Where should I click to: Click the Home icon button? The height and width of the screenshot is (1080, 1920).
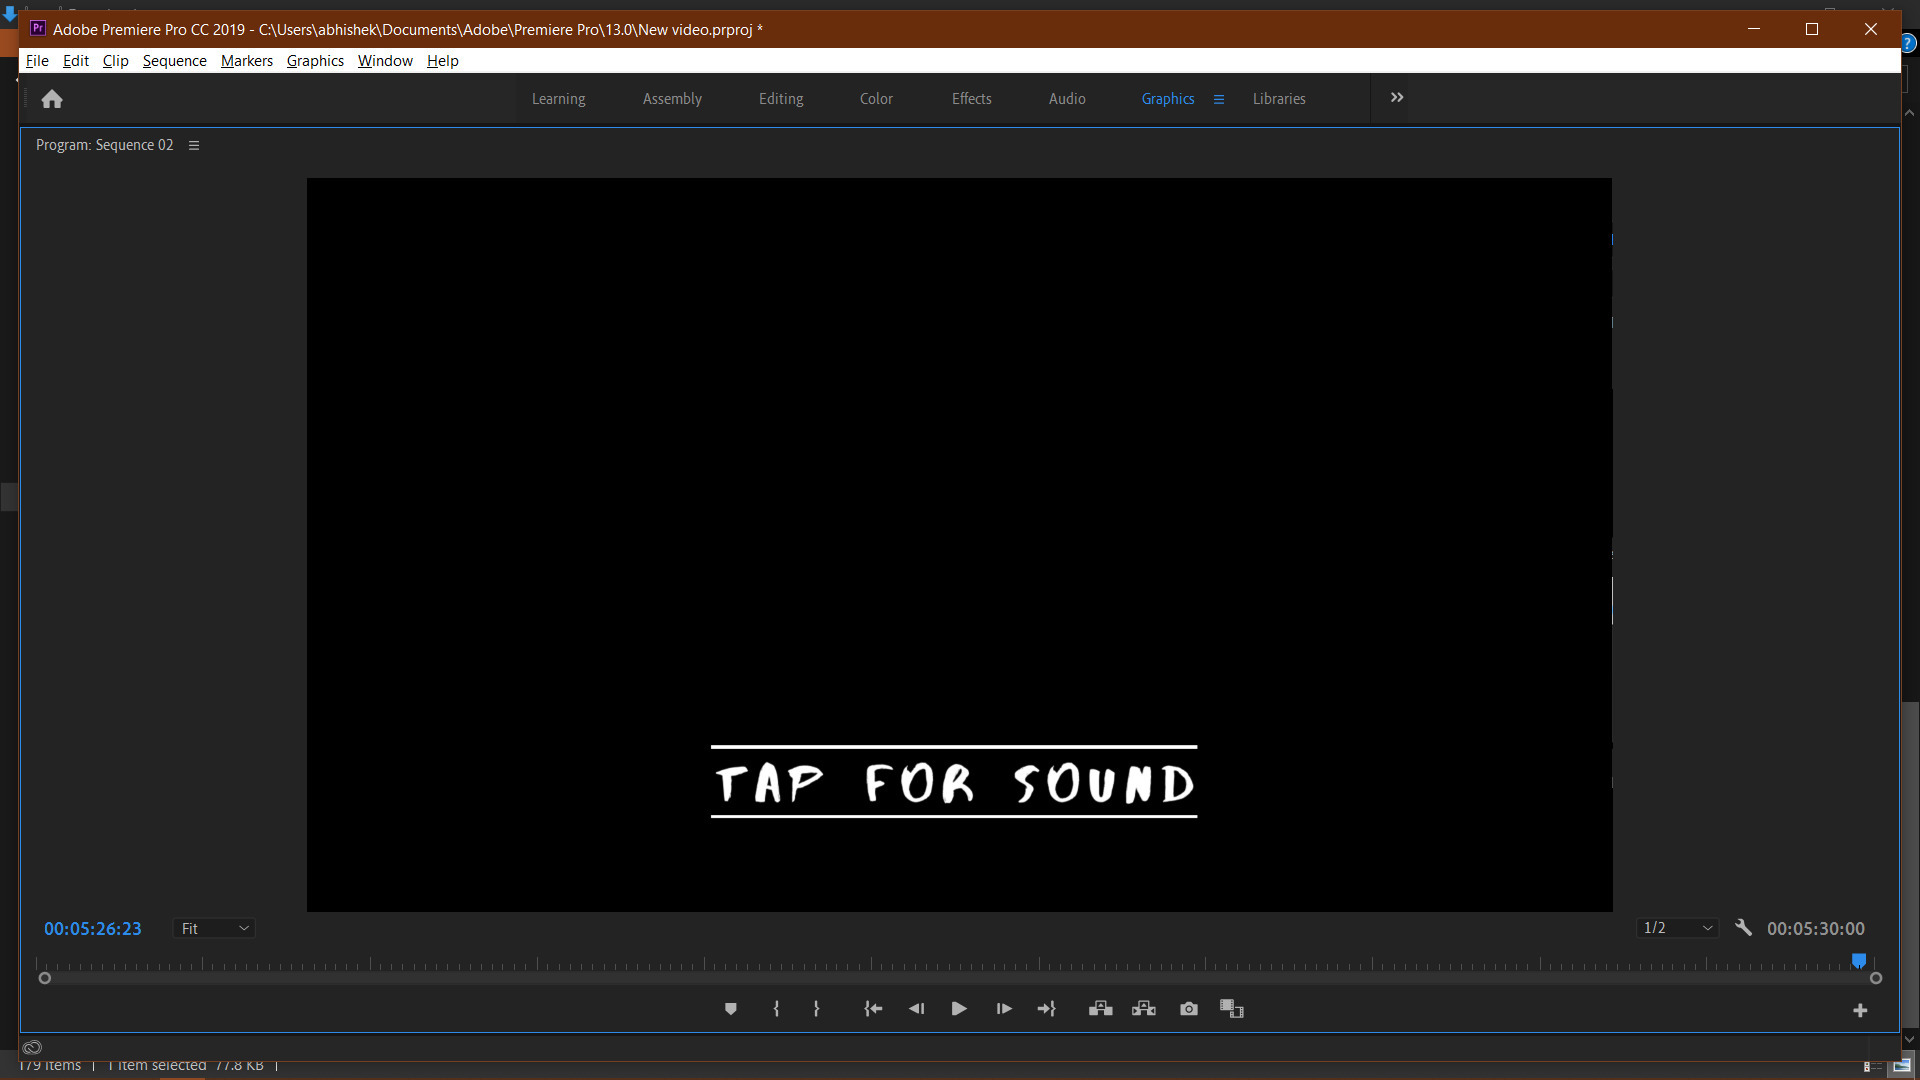[51, 99]
